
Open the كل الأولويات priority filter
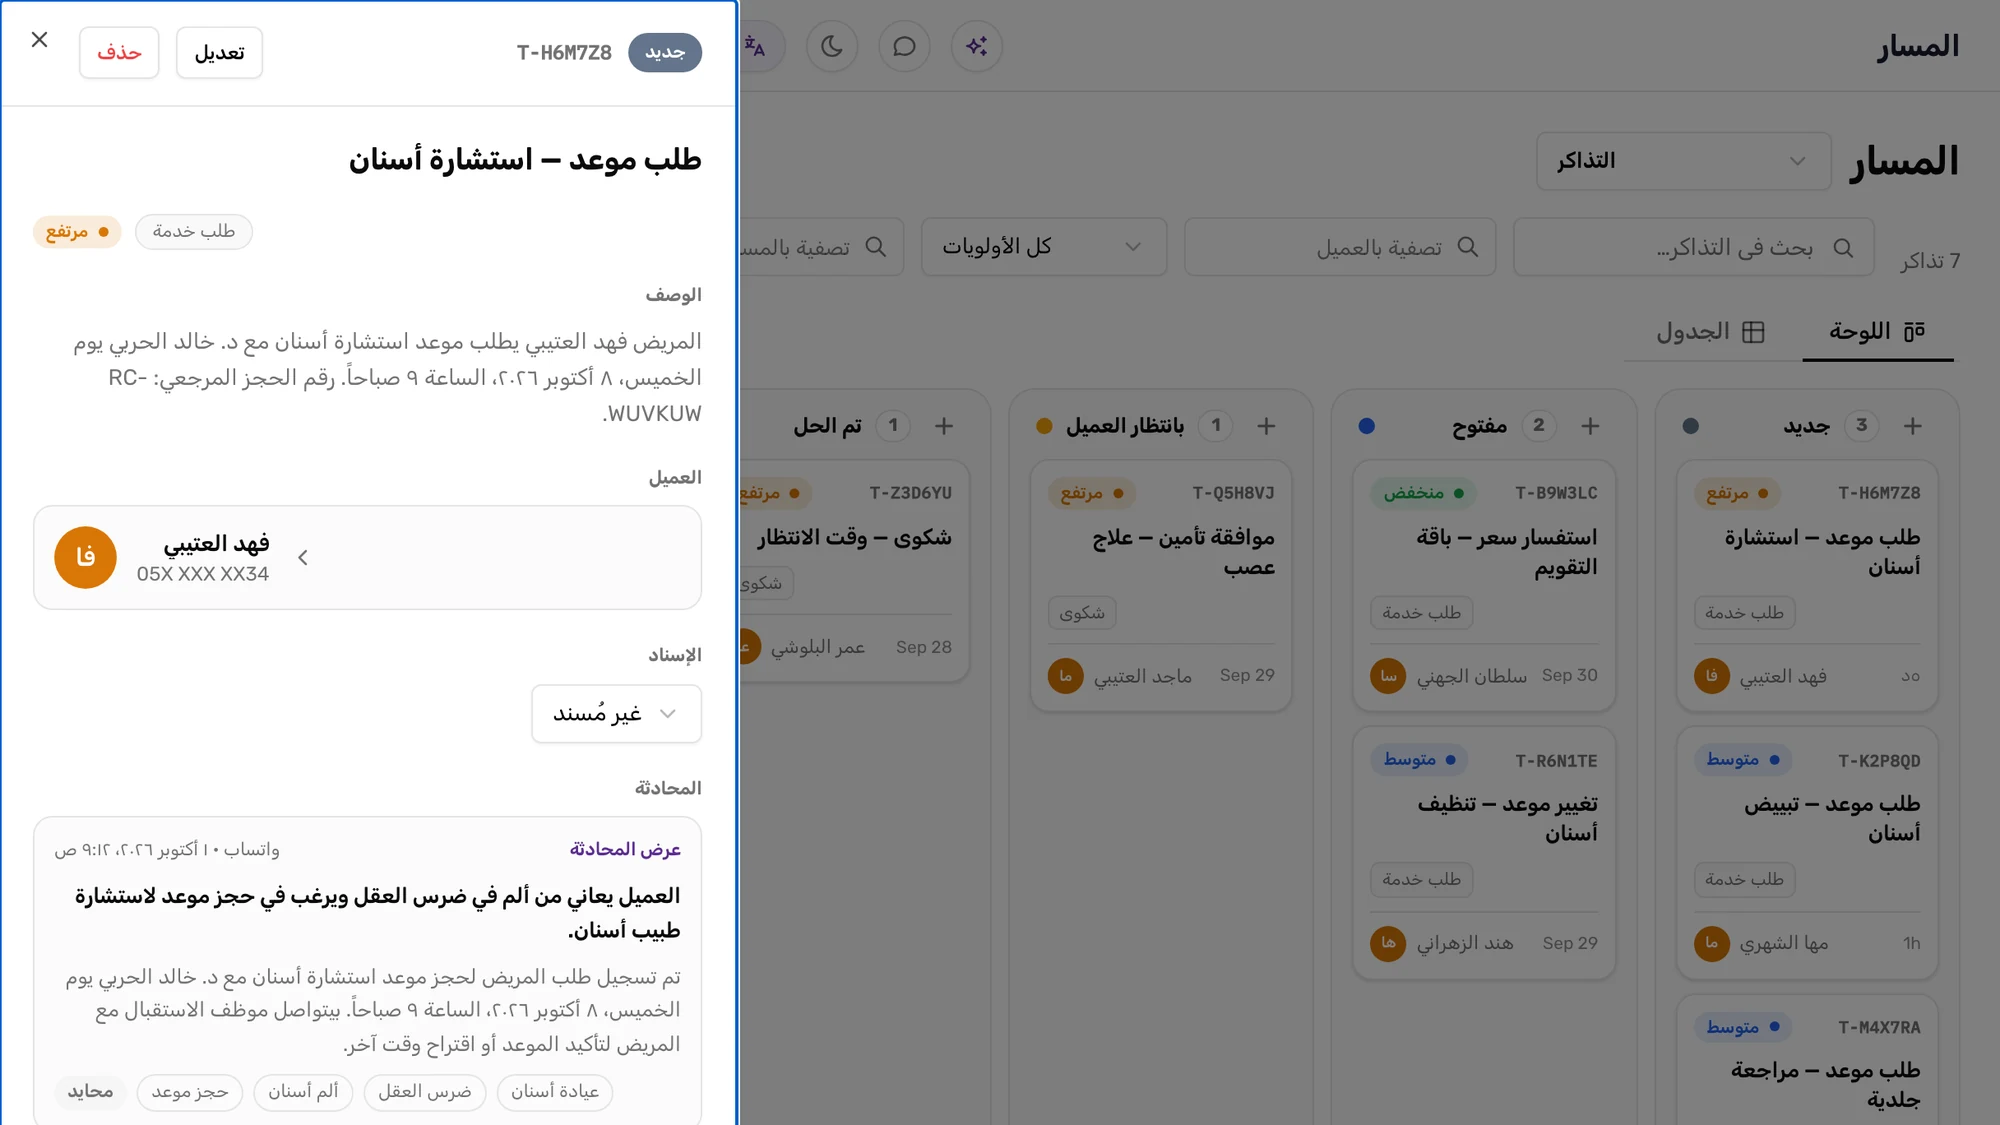coord(1043,247)
